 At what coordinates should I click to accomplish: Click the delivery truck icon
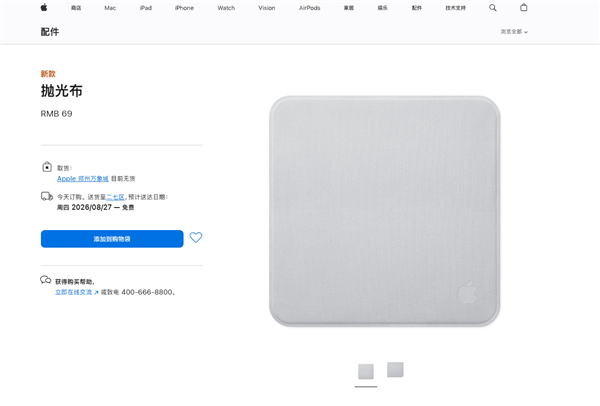click(47, 196)
